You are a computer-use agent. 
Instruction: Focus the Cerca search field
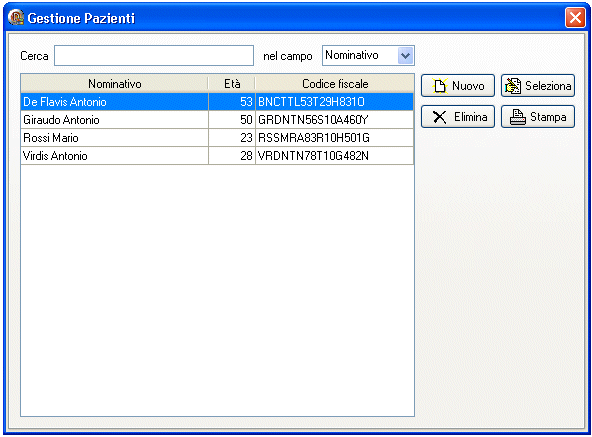pos(154,56)
